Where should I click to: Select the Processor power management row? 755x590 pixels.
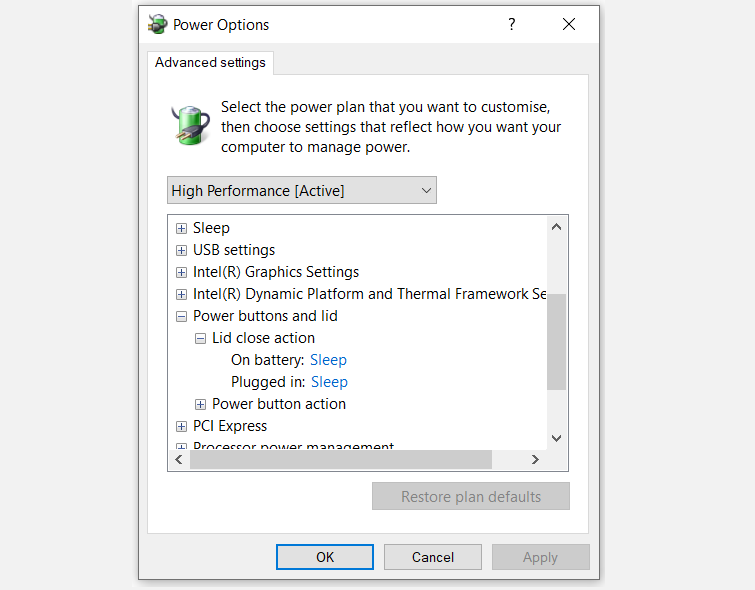[293, 446]
